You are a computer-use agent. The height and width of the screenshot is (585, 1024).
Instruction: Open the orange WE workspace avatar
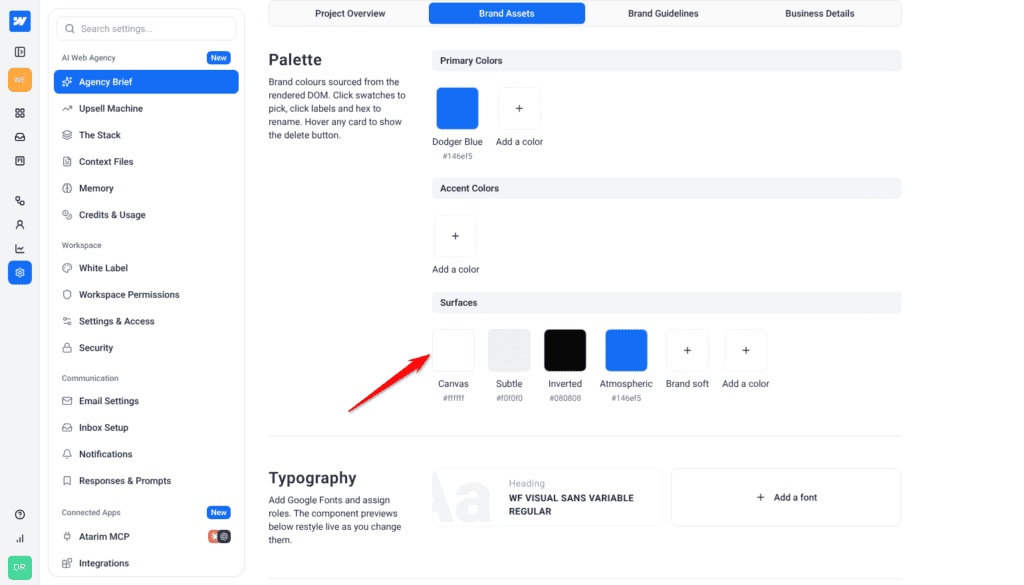pos(20,80)
